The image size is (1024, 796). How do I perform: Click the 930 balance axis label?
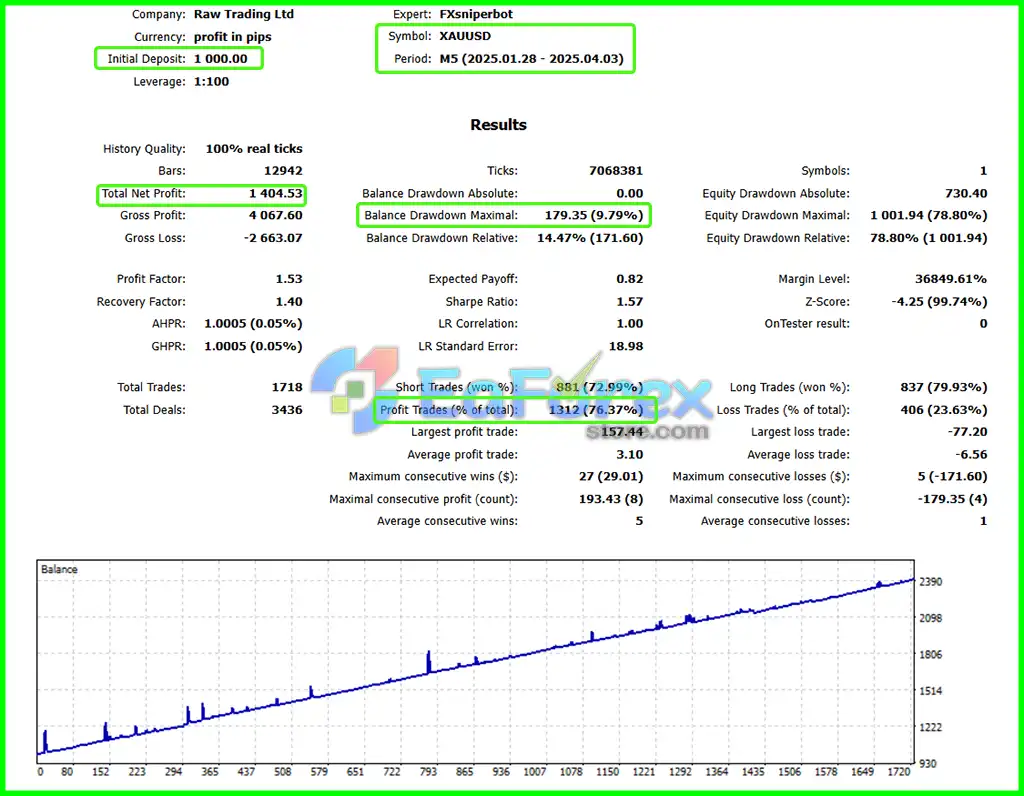coord(928,763)
